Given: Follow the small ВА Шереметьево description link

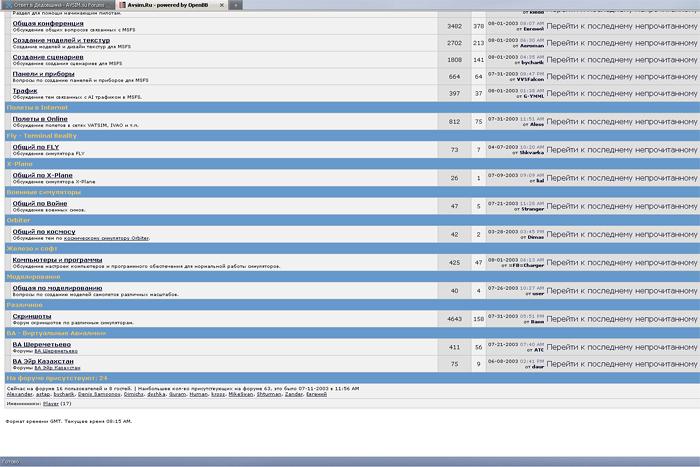Looking at the screenshot, I should click(x=56, y=351).
